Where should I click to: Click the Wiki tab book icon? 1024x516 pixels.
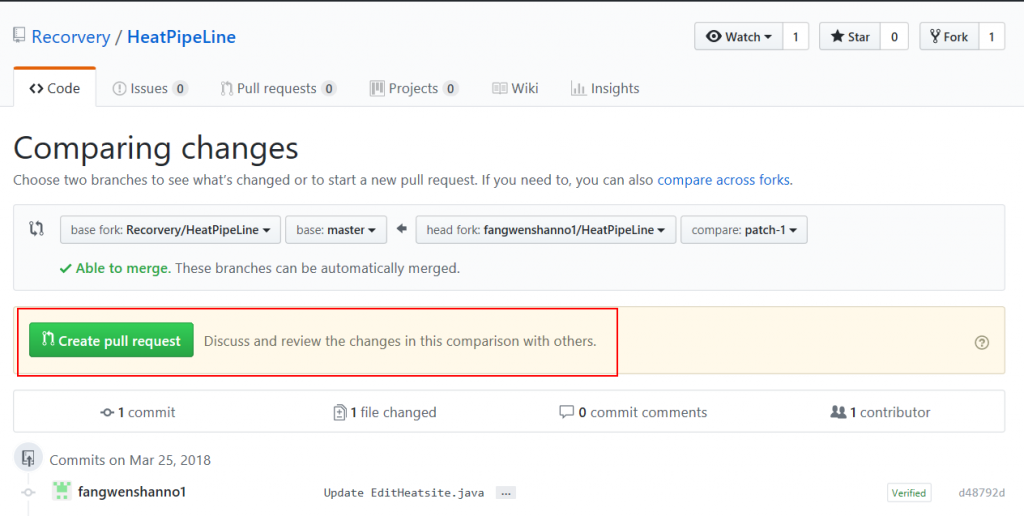pos(500,88)
